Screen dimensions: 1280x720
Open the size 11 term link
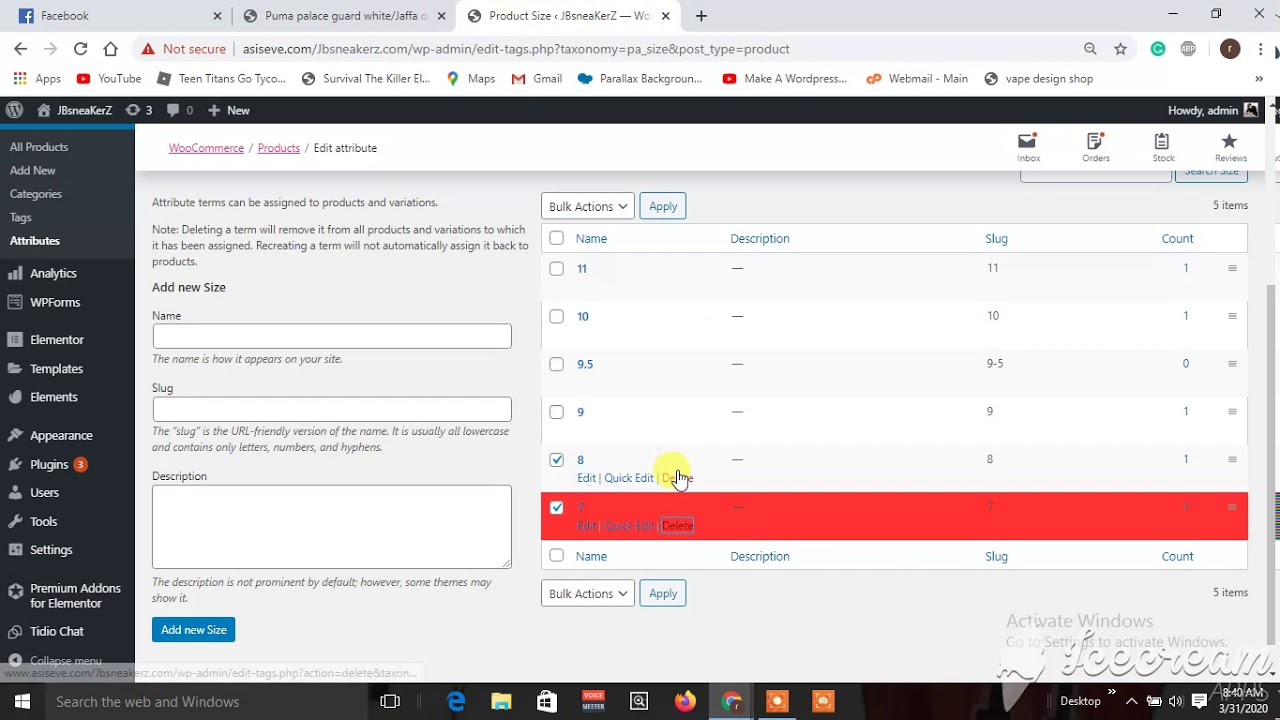(x=582, y=269)
